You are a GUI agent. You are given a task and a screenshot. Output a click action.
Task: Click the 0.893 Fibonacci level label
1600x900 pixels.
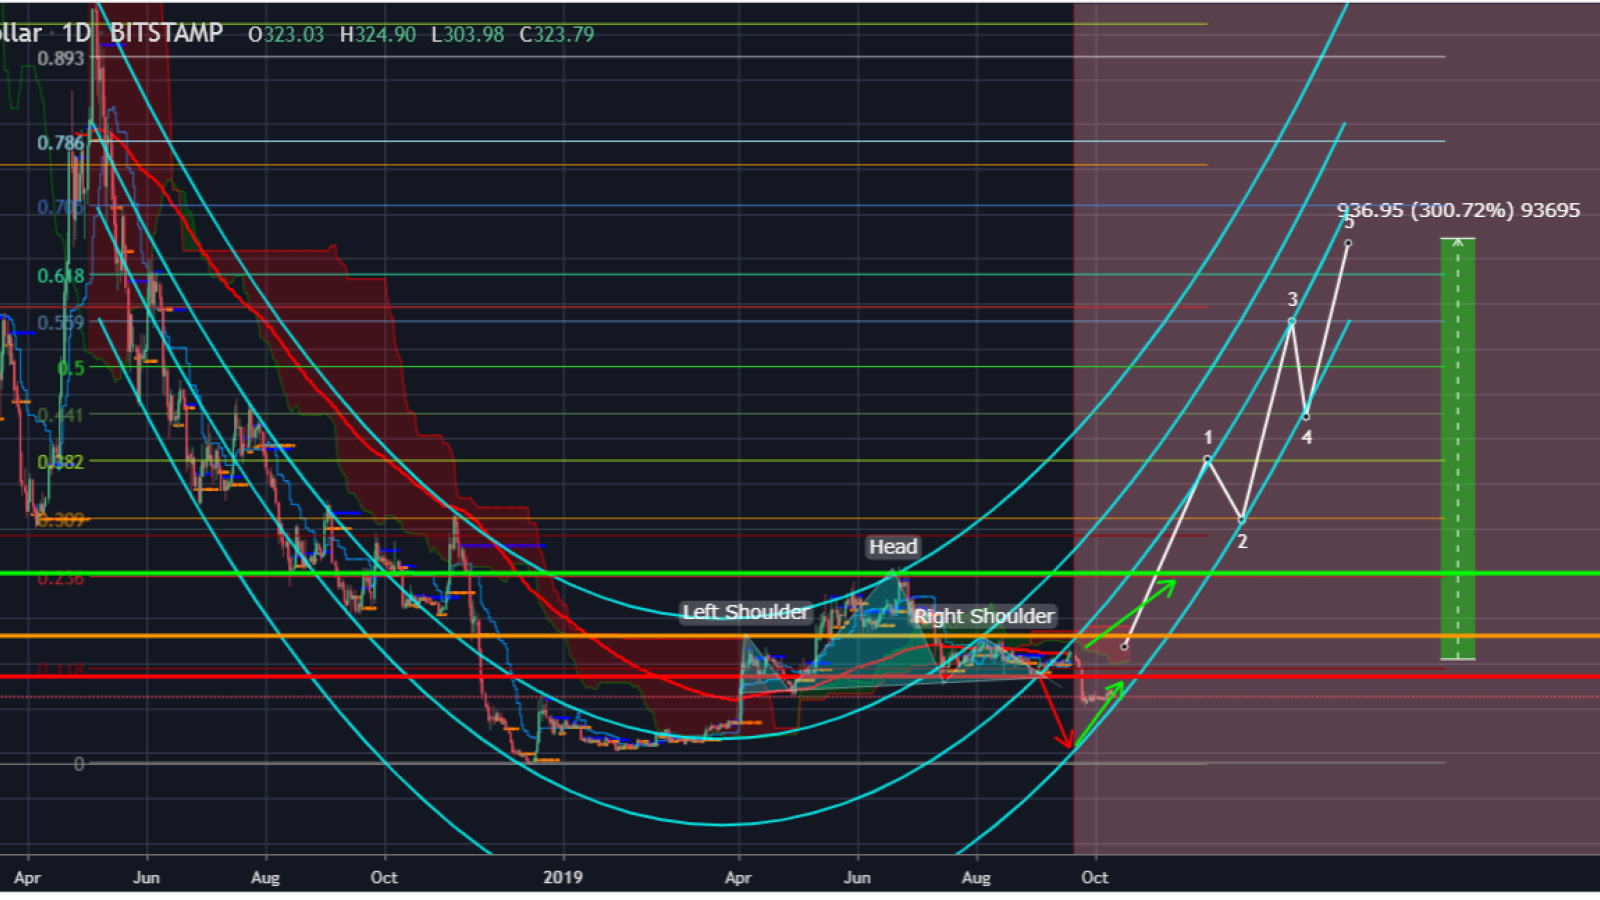pos(61,58)
